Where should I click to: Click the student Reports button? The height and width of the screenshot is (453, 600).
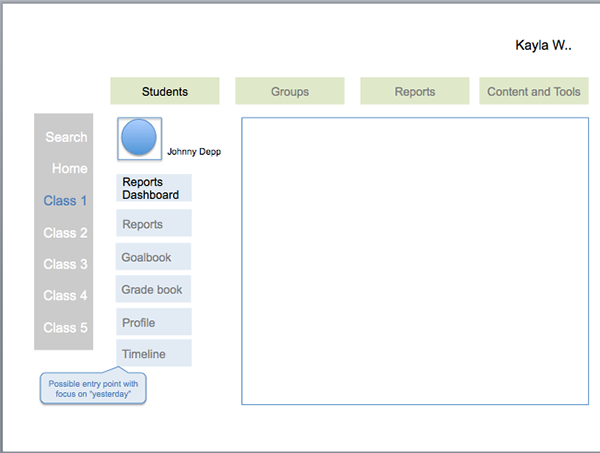[154, 223]
